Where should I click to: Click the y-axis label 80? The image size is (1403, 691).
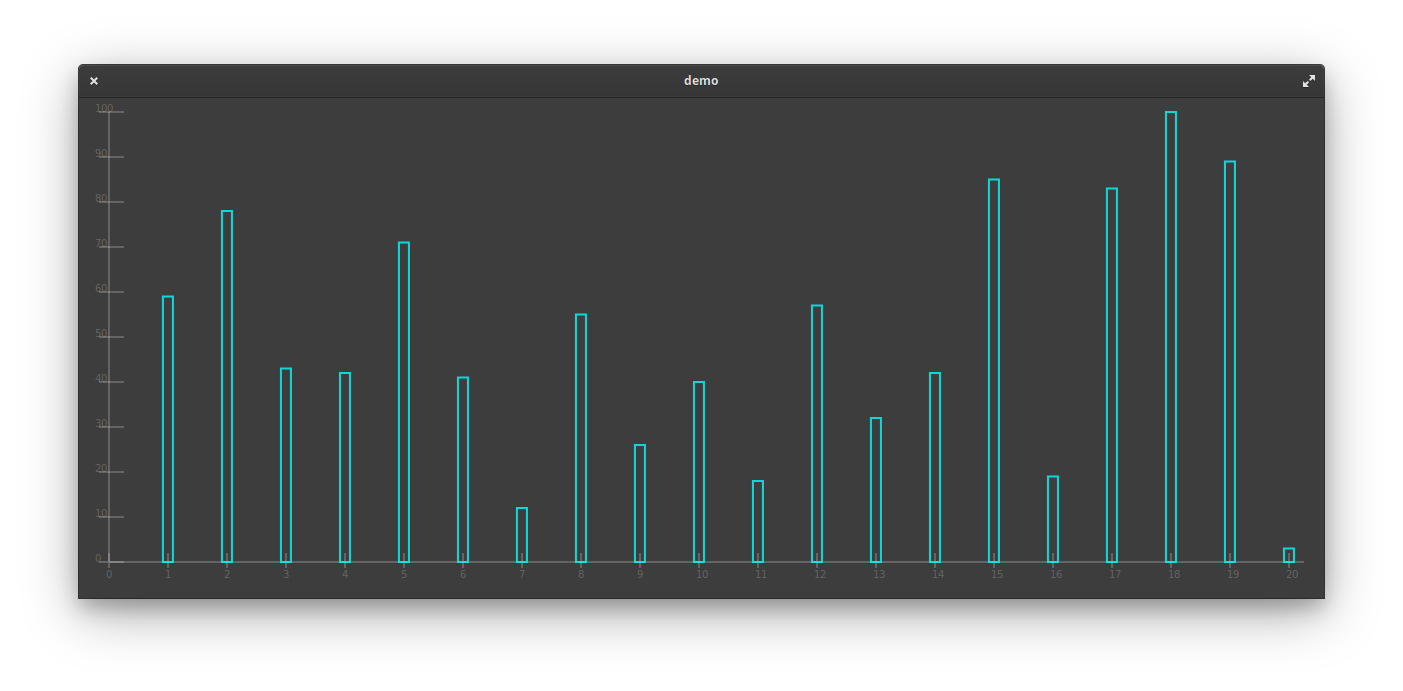(102, 198)
